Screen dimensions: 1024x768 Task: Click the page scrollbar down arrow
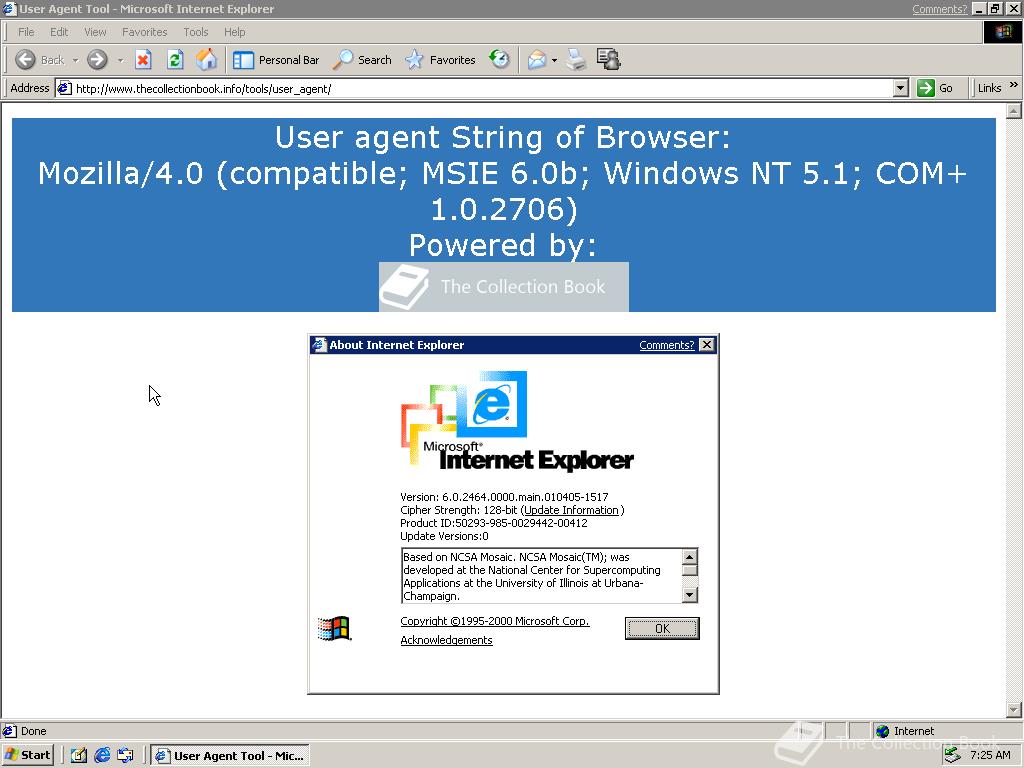tap(1014, 709)
